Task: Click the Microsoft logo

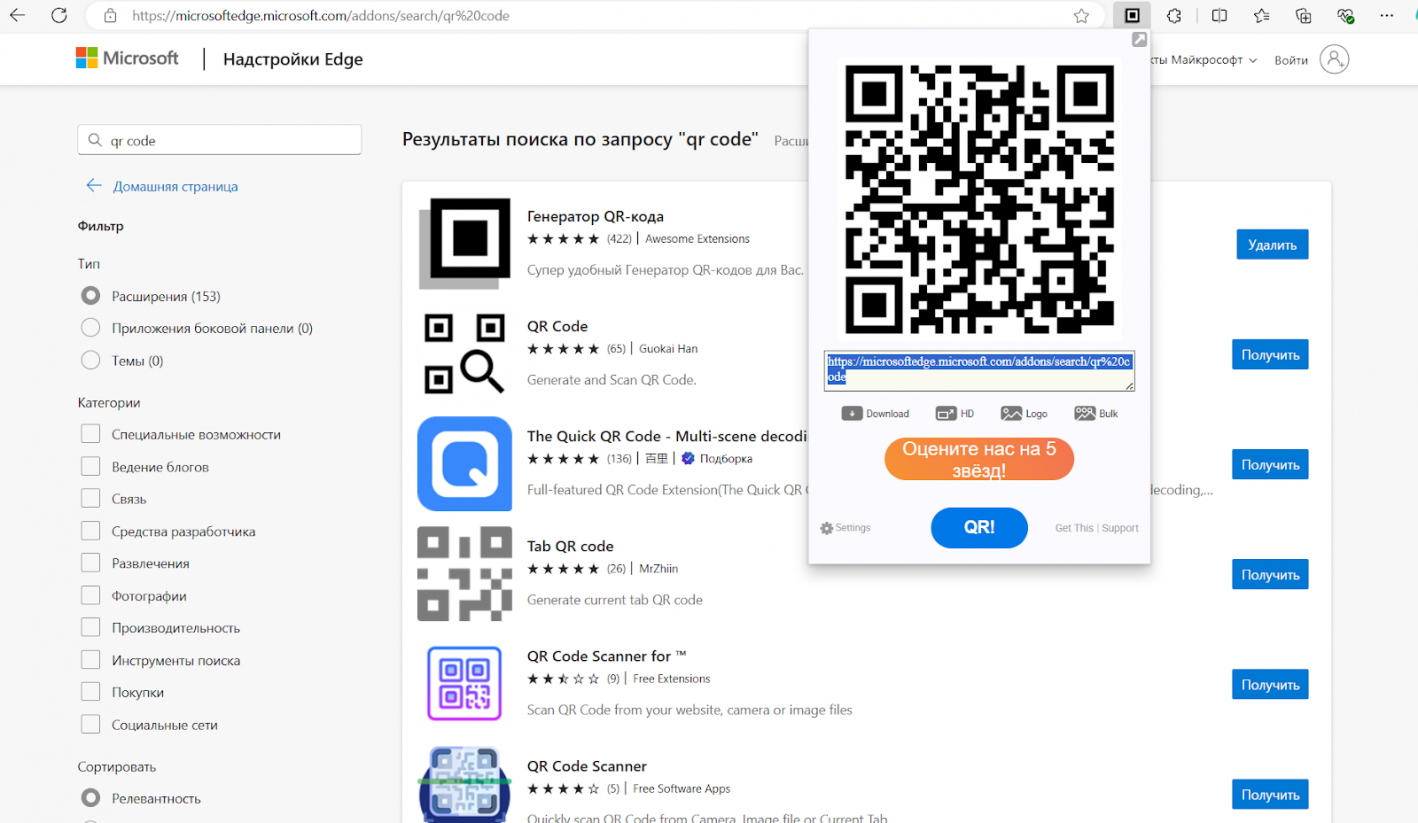Action: click(127, 58)
